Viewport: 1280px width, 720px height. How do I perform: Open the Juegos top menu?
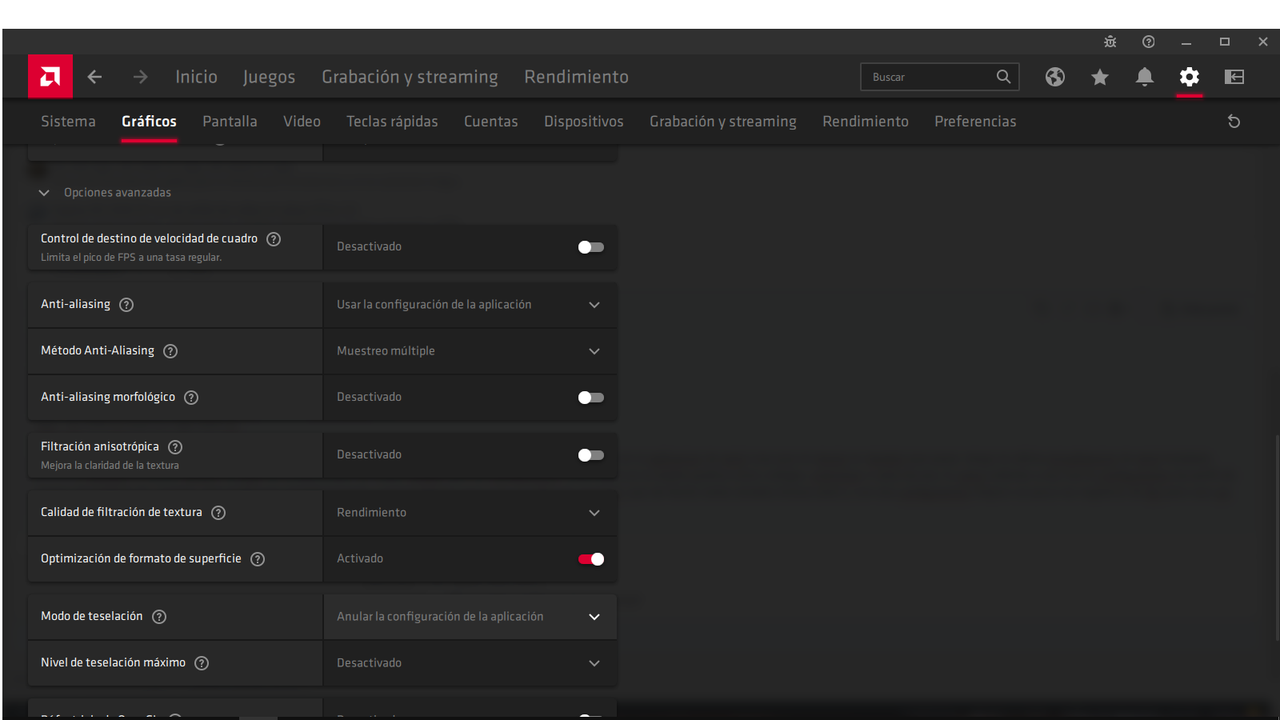[269, 77]
